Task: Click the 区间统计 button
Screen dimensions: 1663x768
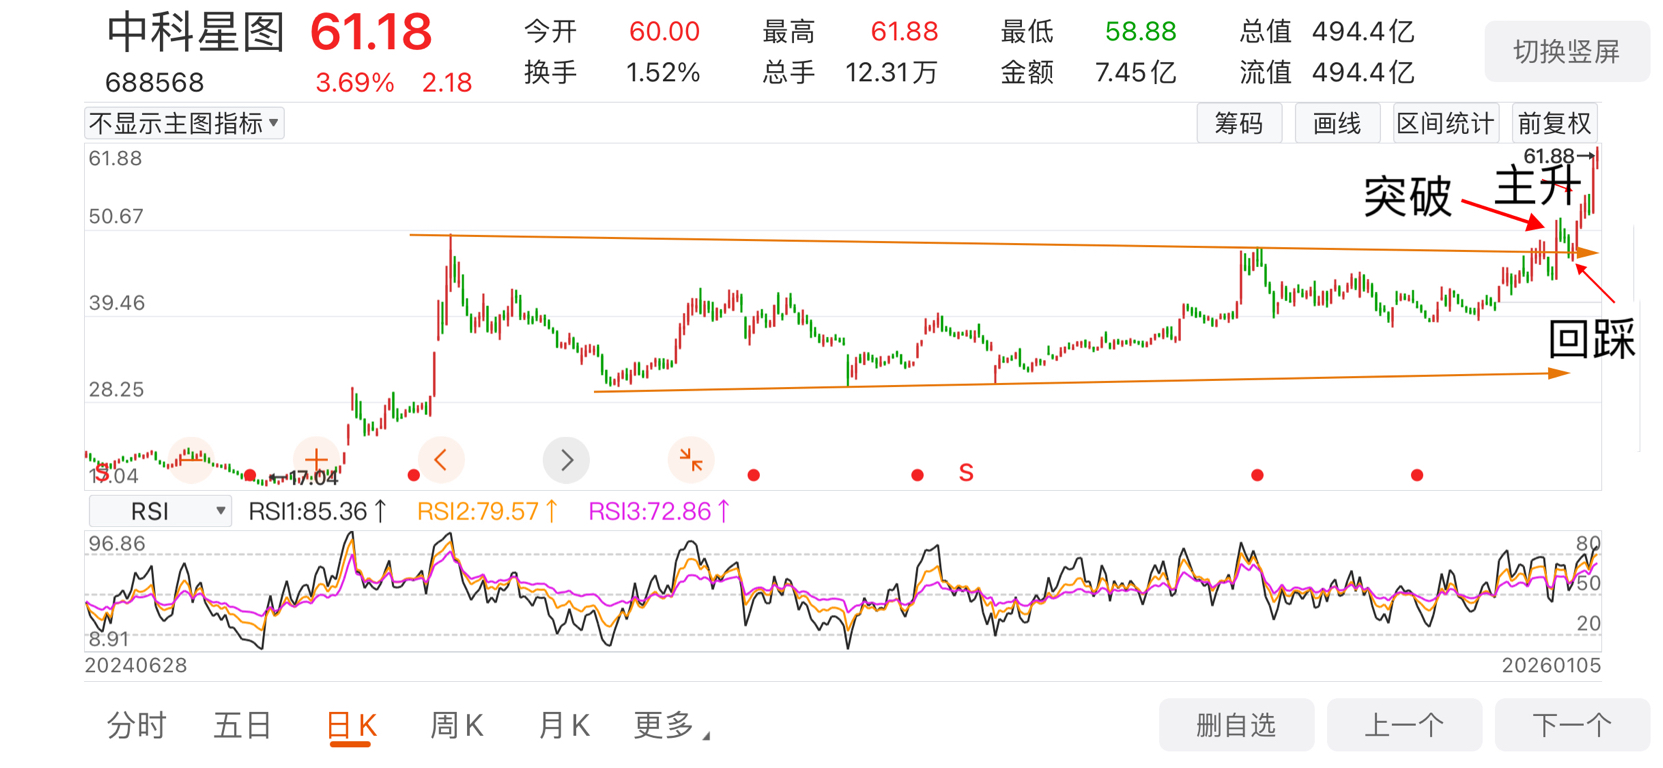Action: [x=1445, y=123]
